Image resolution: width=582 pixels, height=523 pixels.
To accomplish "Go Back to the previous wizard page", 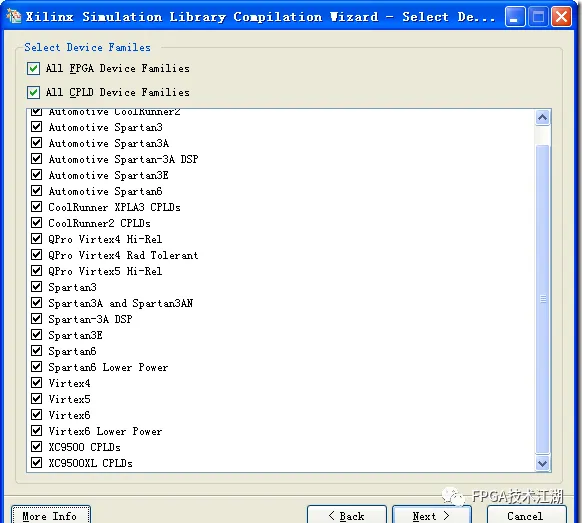I will pyautogui.click(x=347, y=516).
